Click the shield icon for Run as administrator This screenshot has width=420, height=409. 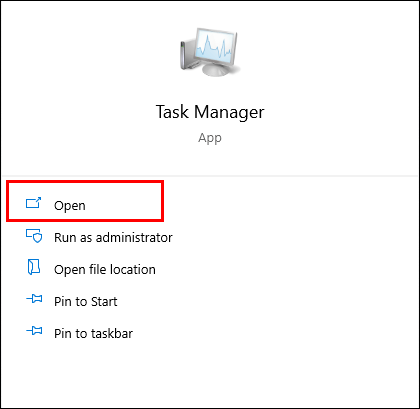34,236
